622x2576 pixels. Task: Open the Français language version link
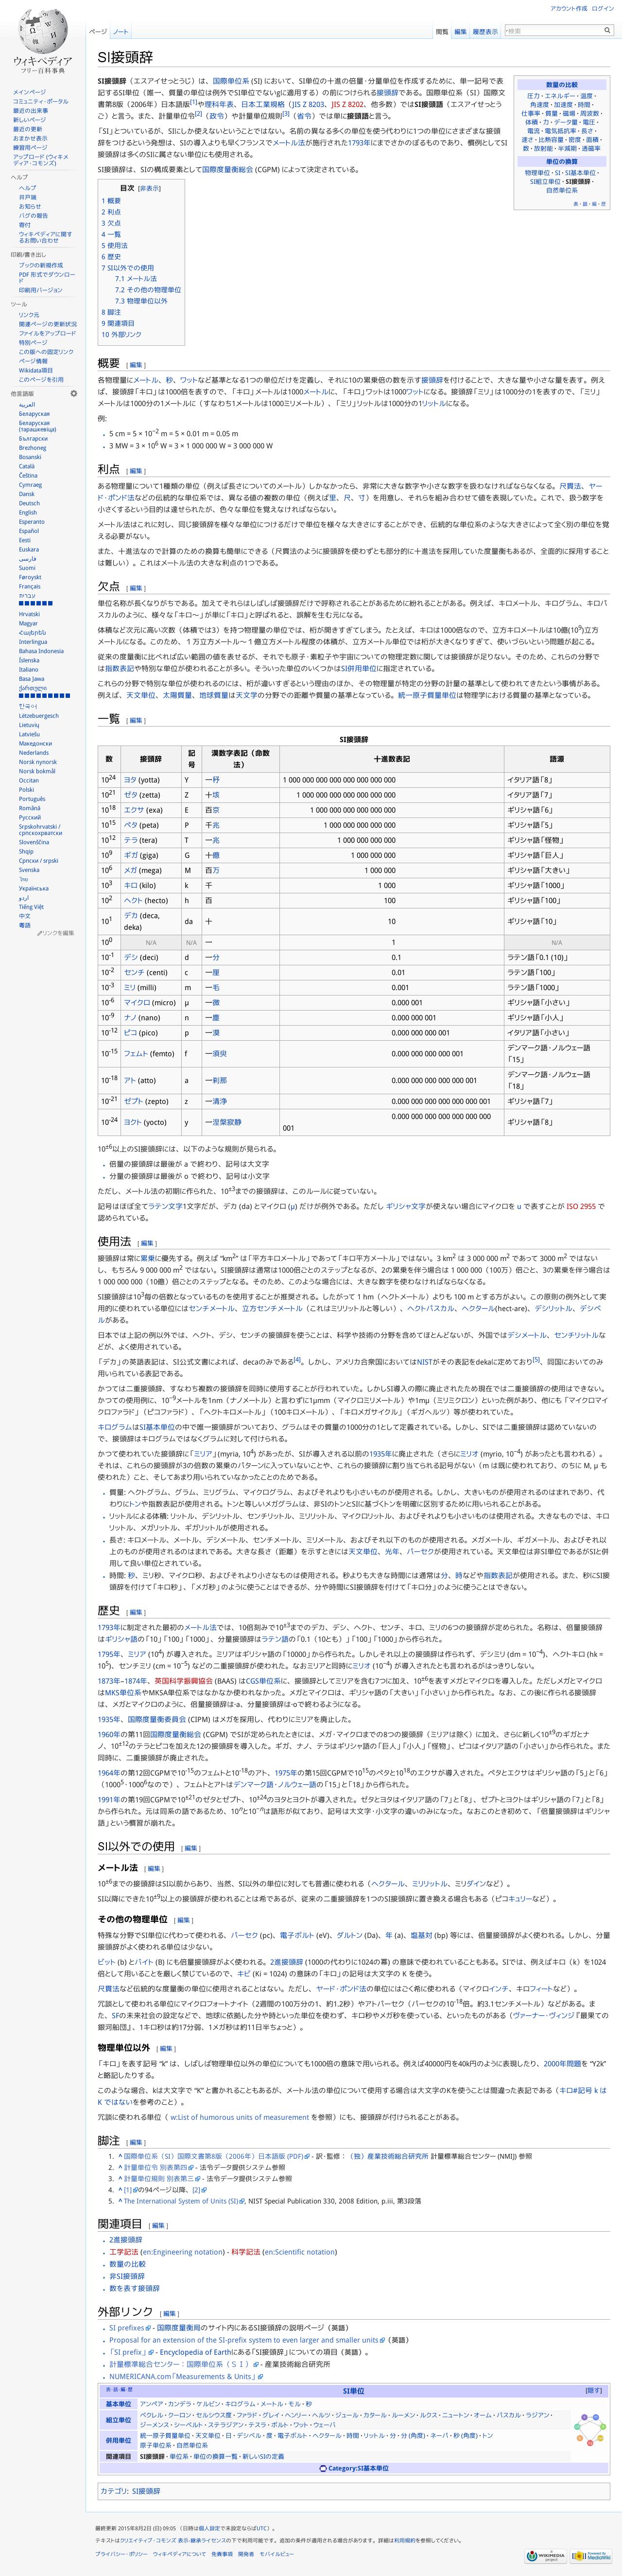tap(30, 586)
